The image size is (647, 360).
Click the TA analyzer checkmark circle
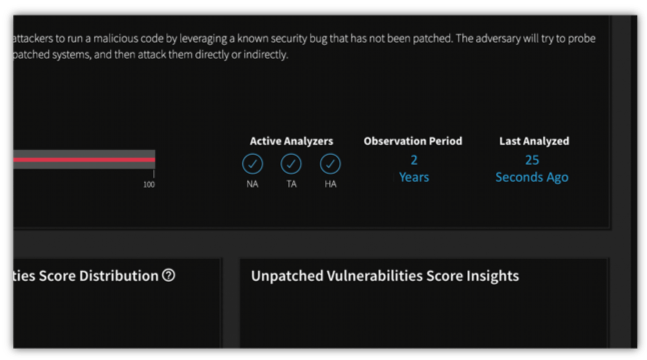point(291,164)
